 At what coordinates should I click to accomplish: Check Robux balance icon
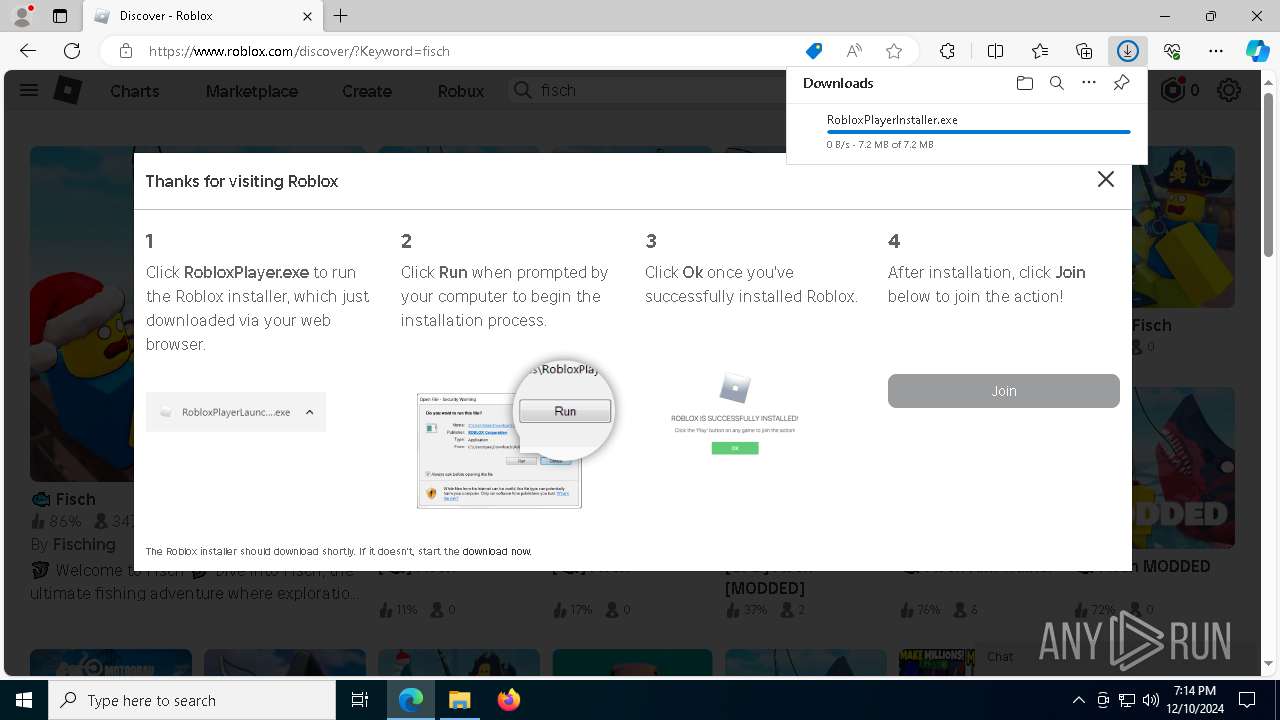tap(1173, 90)
